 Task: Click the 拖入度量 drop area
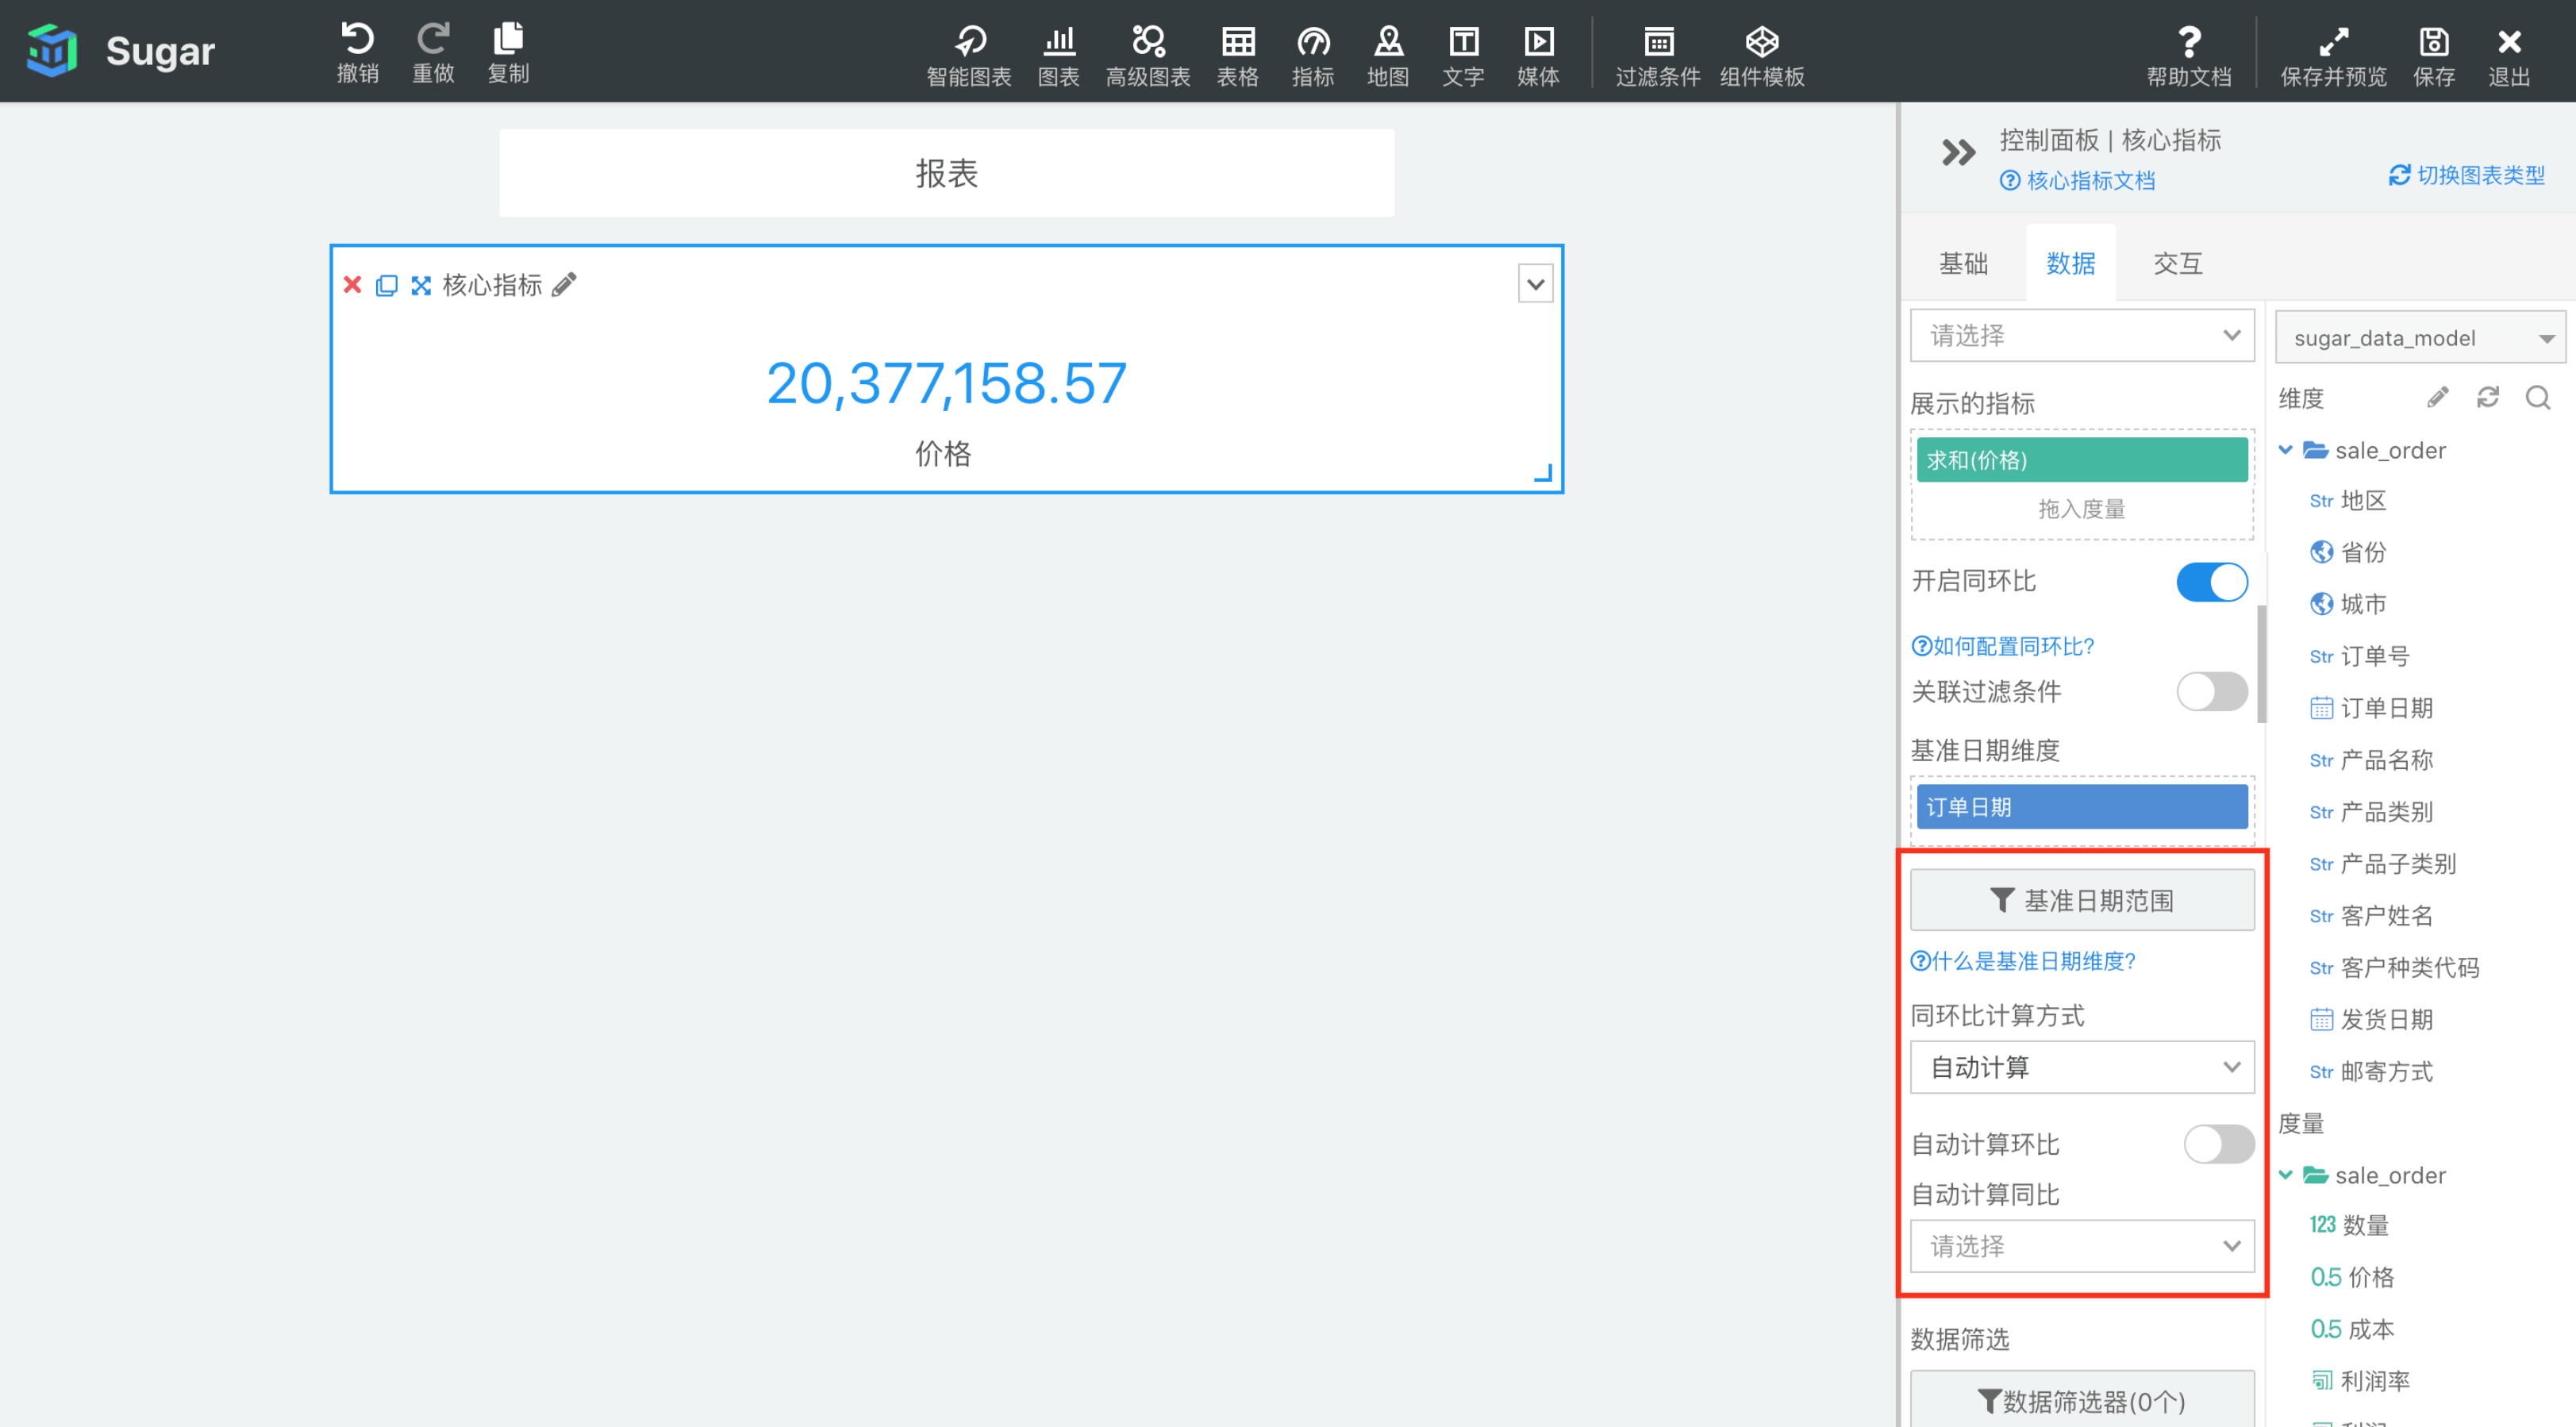pyautogui.click(x=2082, y=509)
